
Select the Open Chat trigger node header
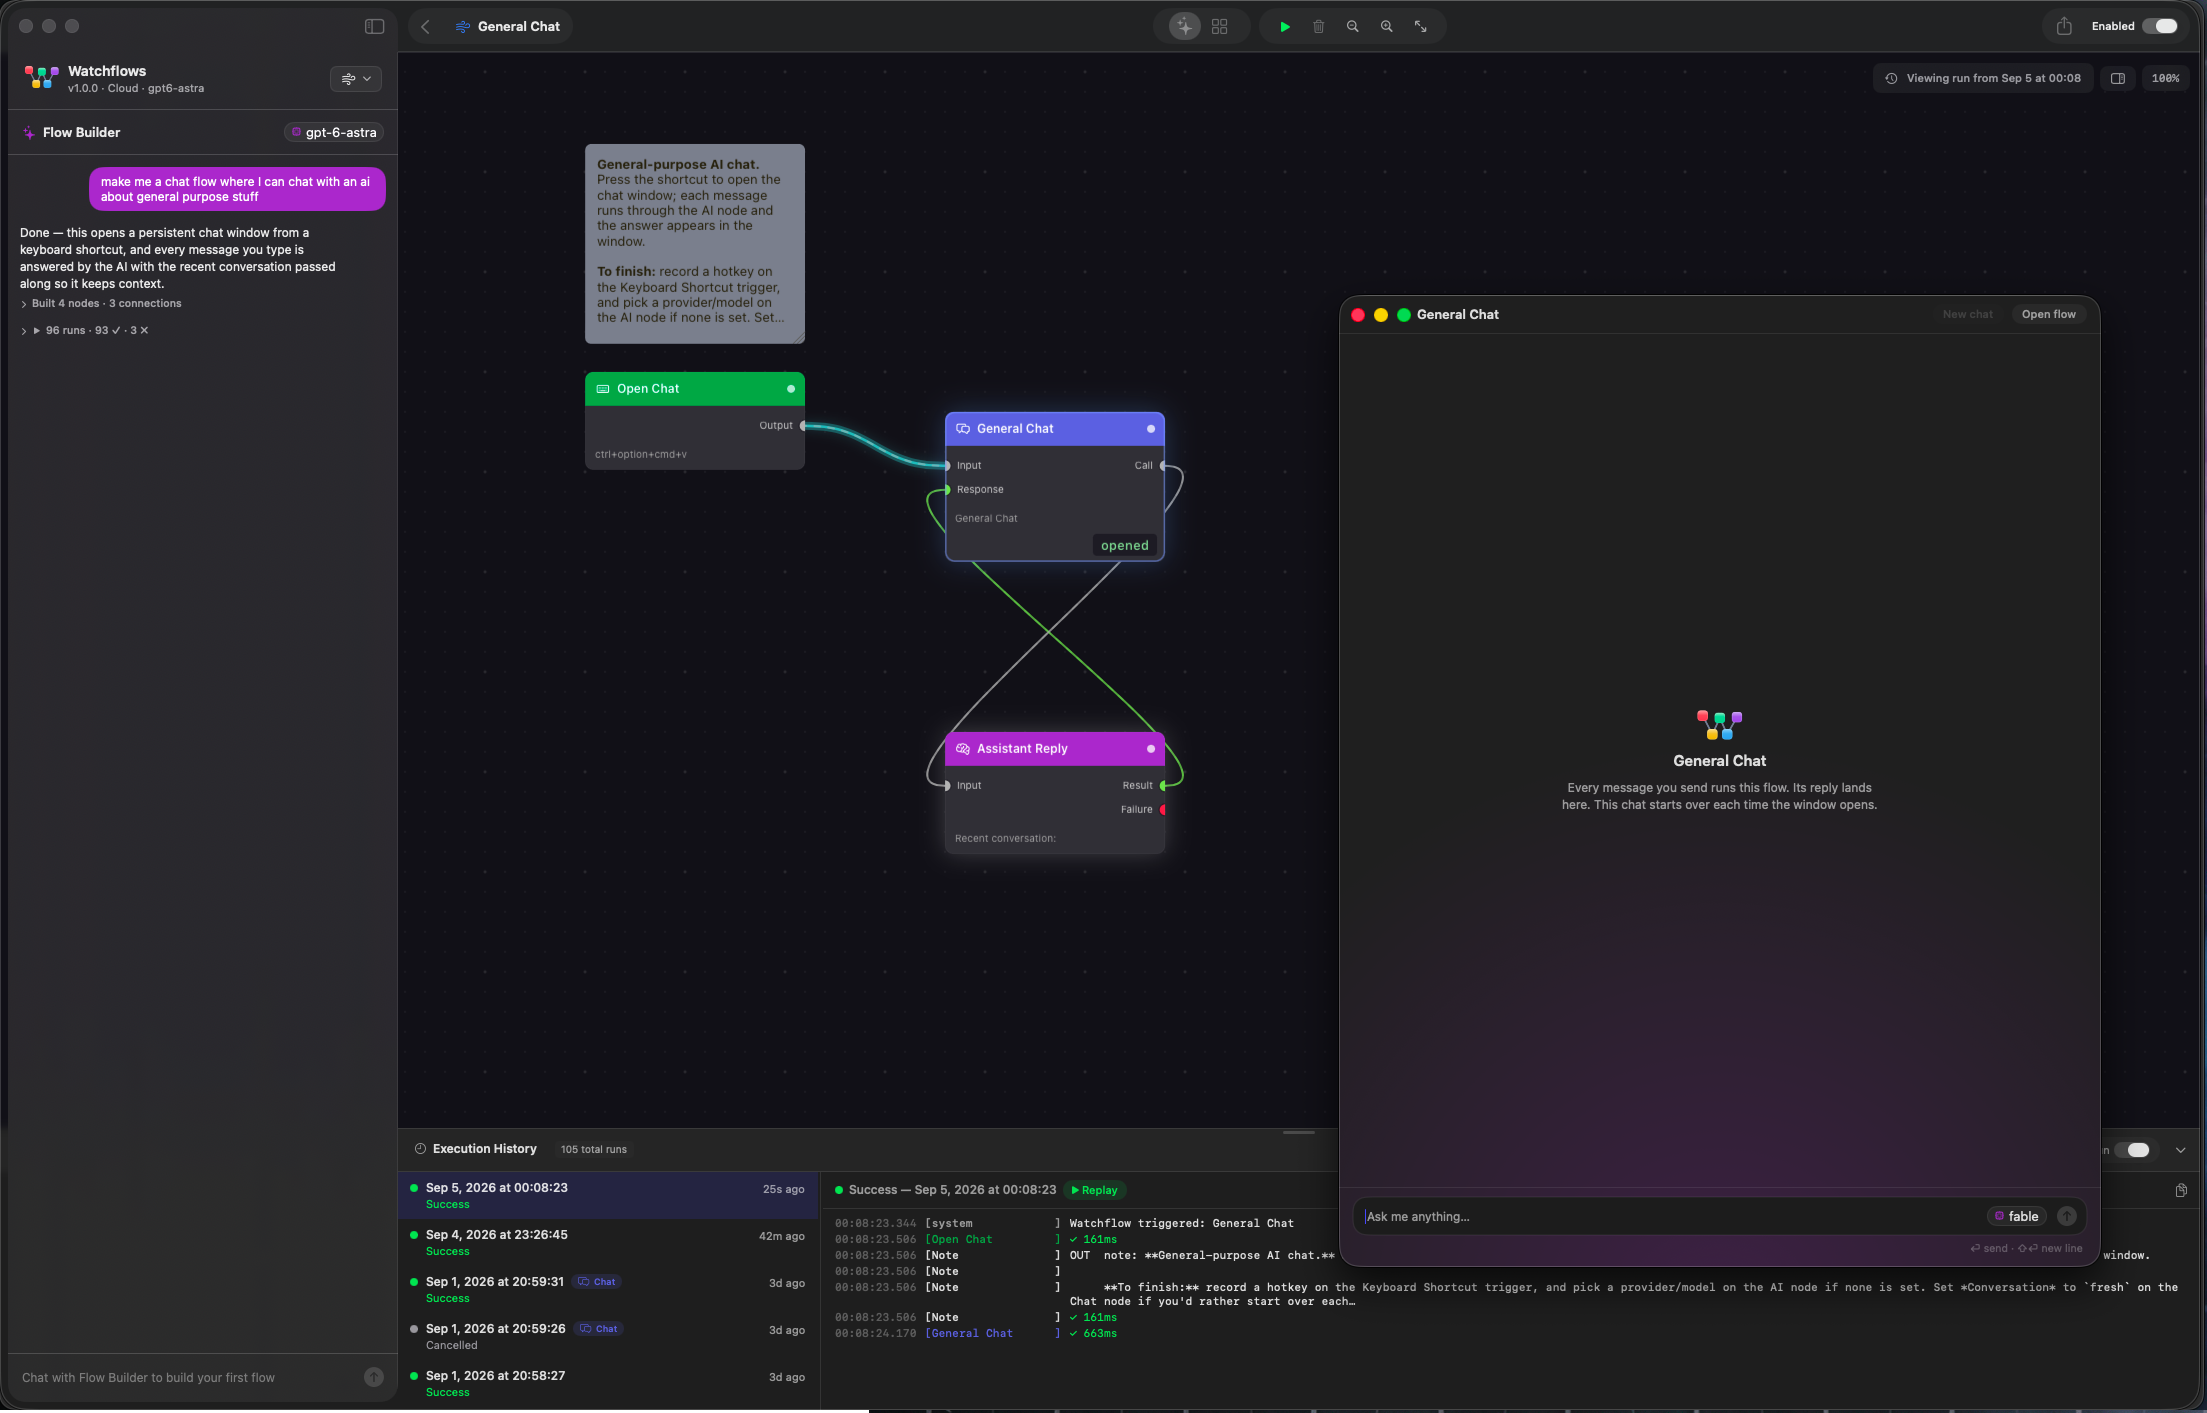tap(695, 388)
